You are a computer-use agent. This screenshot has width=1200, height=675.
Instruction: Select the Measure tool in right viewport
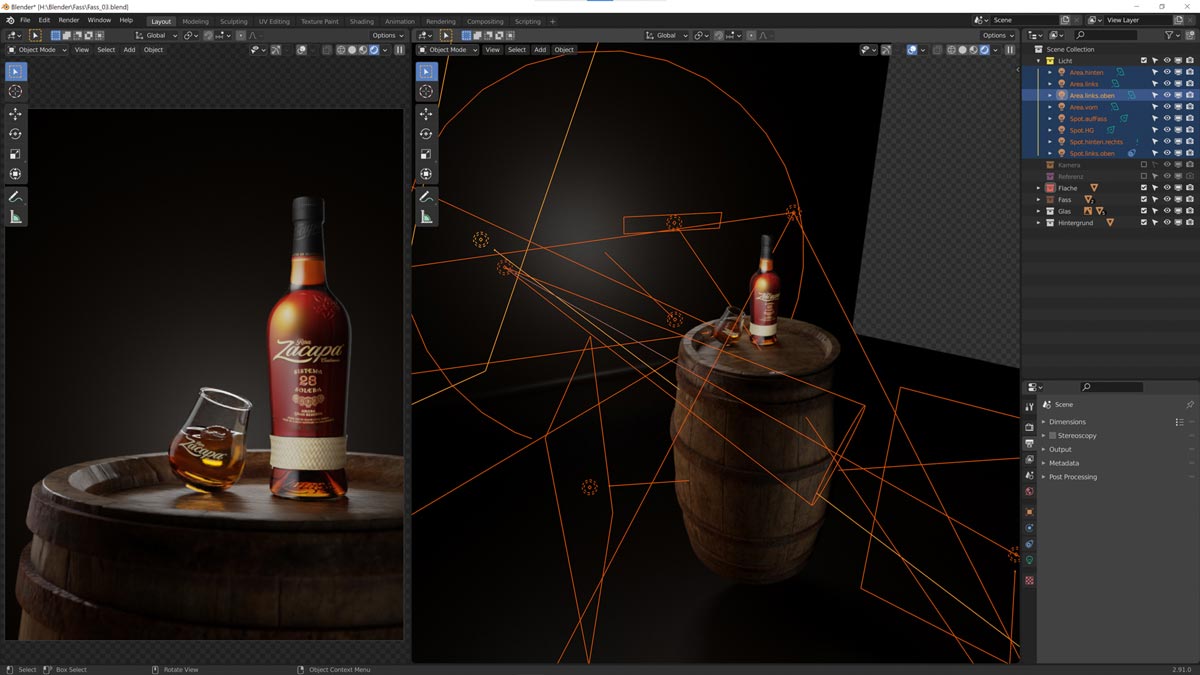click(426, 217)
